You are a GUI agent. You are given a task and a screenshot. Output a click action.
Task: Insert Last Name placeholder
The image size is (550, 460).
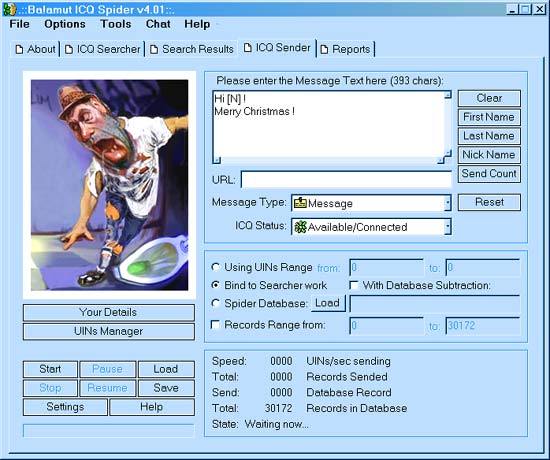tap(489, 136)
